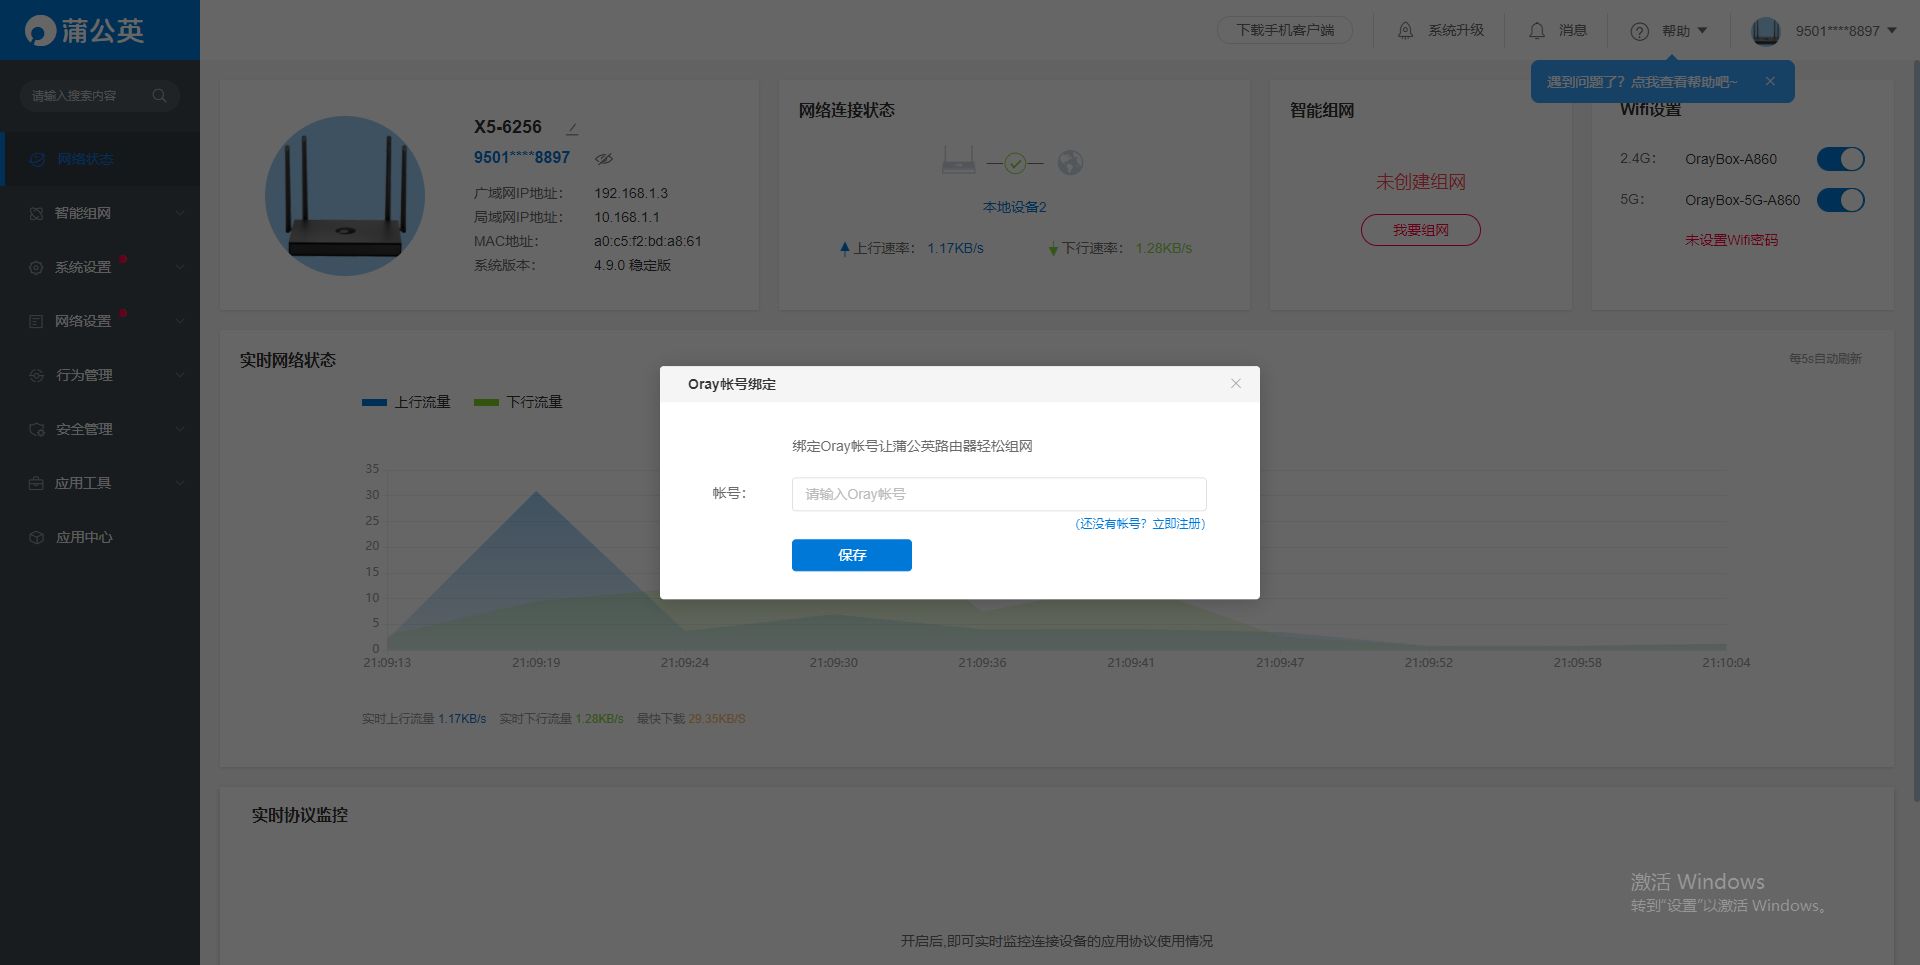Dismiss the blue help tooltip
The width and height of the screenshot is (1920, 965).
1769,82
